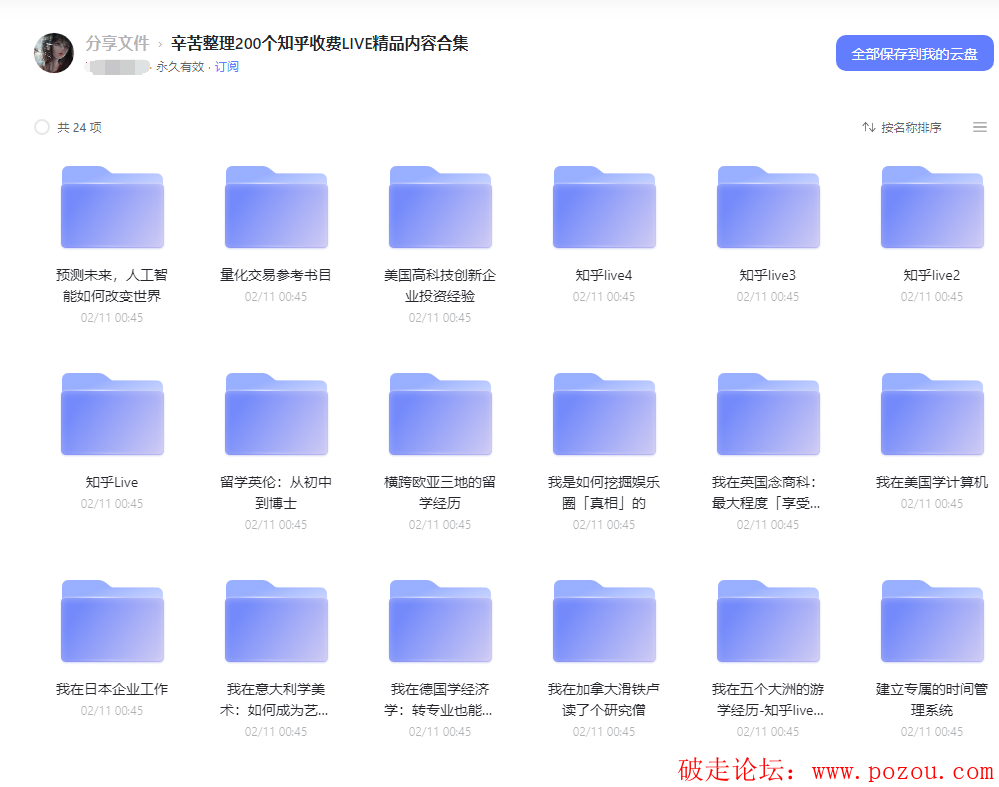Click the 横跨欧亚三地的留学经历 folder name
Screen dimensions: 999x787
[440, 493]
